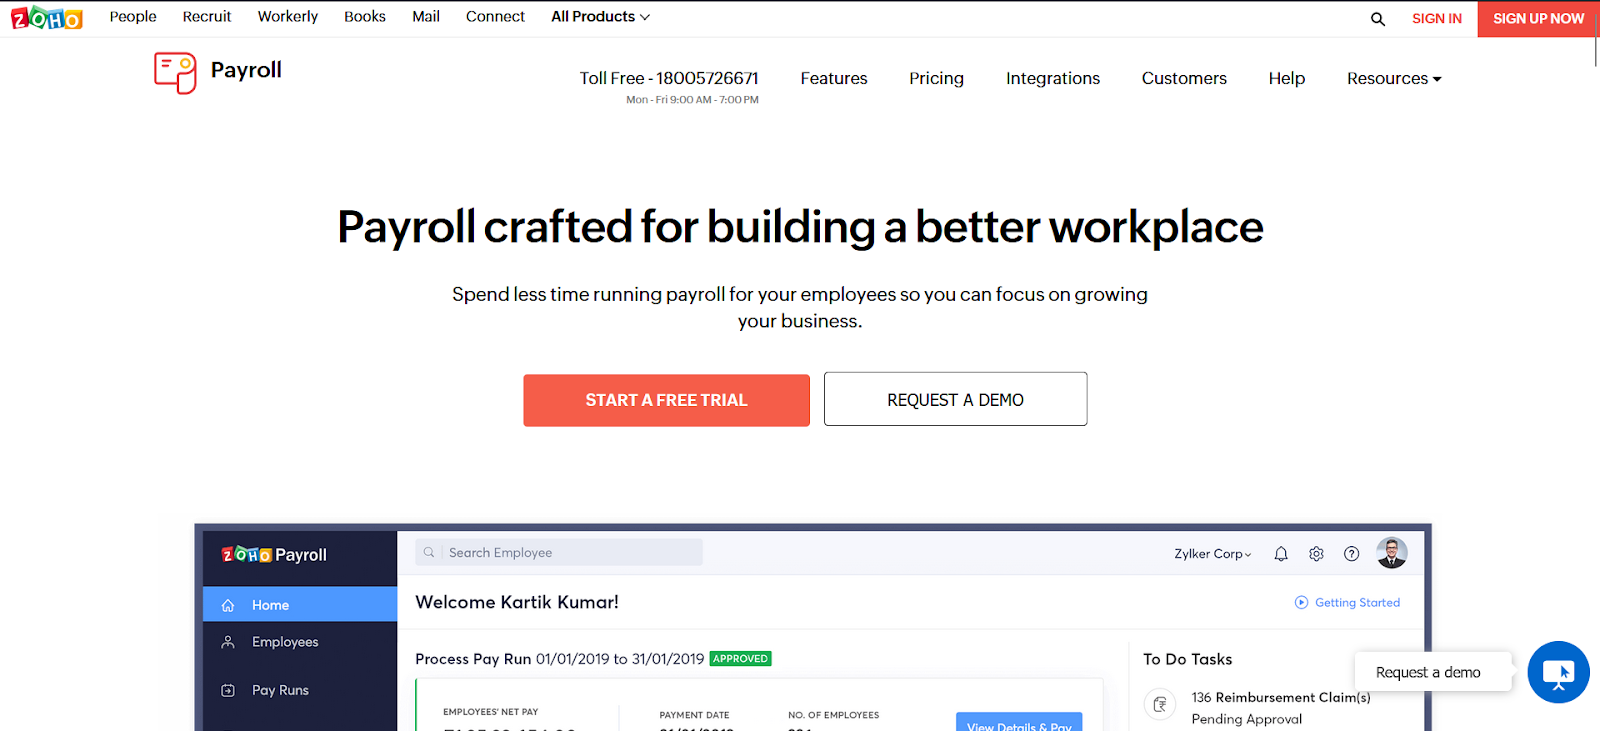Click the REQUEST A DEMO button
The width and height of the screenshot is (1600, 731).
(955, 399)
